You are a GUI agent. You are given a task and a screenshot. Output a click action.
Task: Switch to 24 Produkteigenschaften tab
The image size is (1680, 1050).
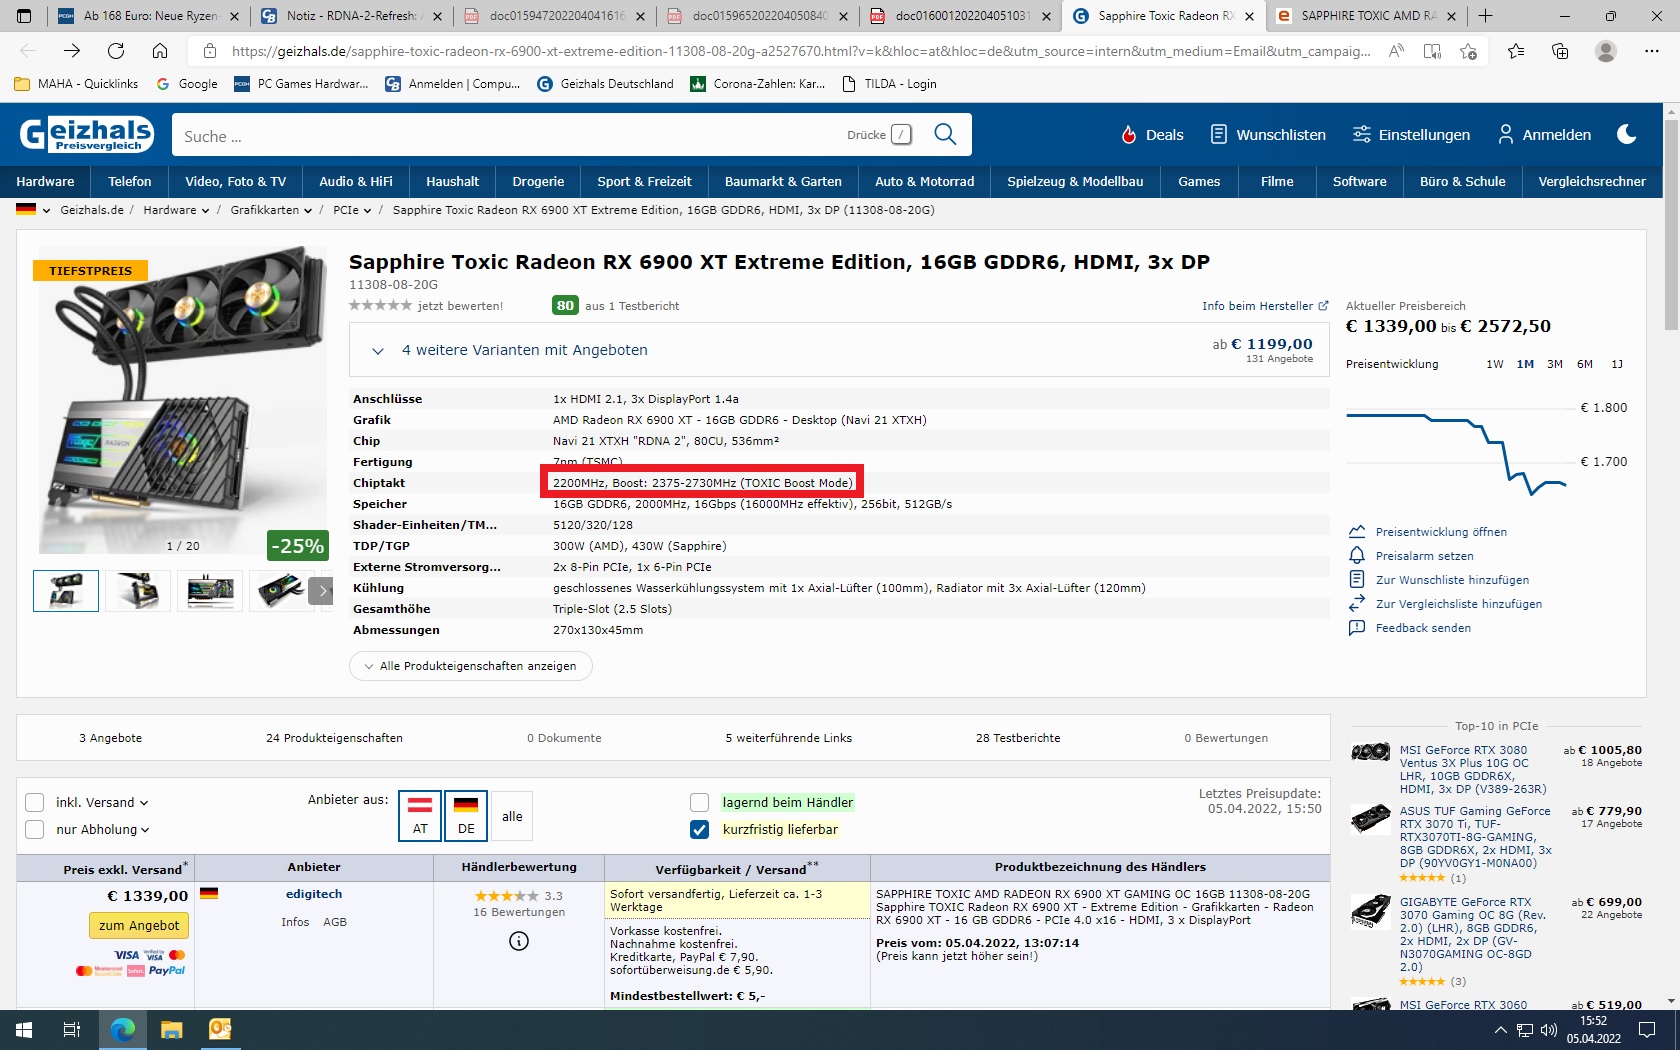[x=334, y=738]
